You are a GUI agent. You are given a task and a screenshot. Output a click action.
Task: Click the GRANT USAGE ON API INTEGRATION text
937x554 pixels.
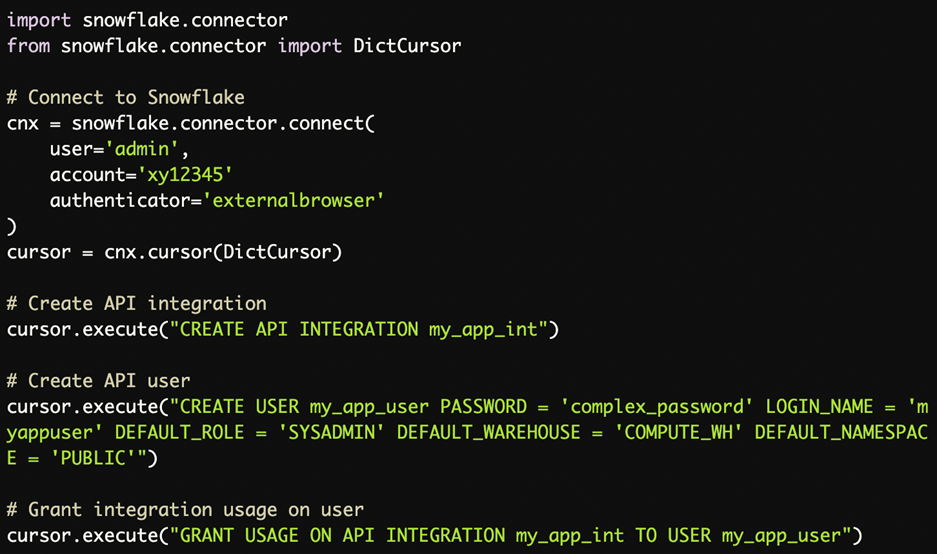[x=342, y=535]
